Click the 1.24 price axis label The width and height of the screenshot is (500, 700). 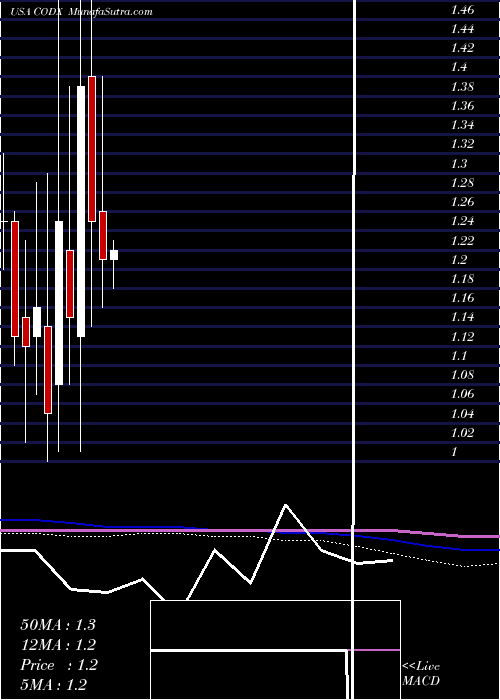click(462, 221)
